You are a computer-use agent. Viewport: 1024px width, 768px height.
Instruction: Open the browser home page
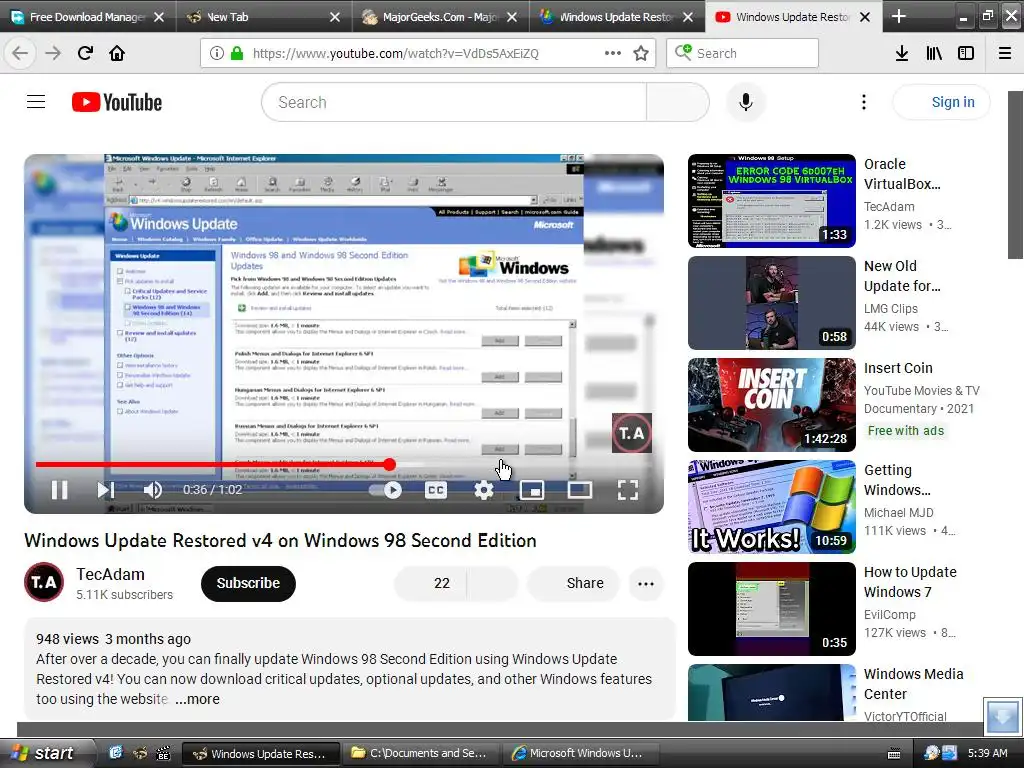pyautogui.click(x=117, y=53)
